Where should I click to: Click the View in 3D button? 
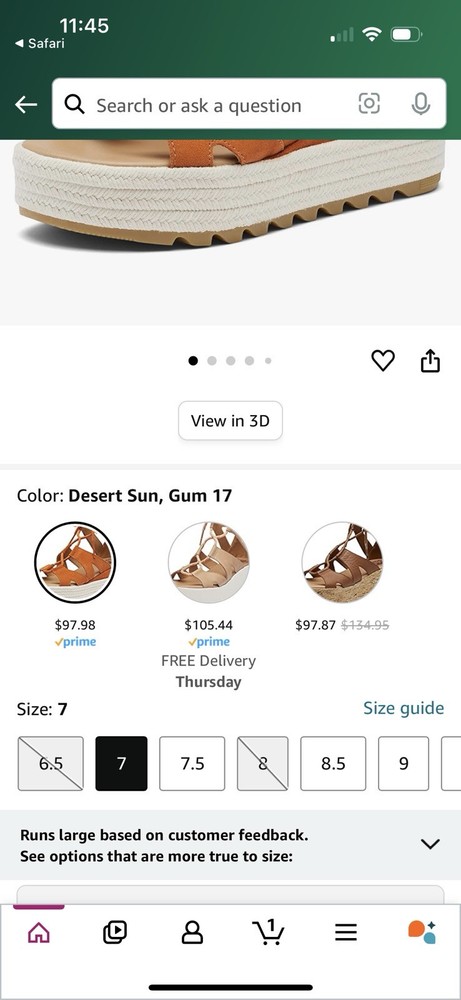click(x=230, y=420)
